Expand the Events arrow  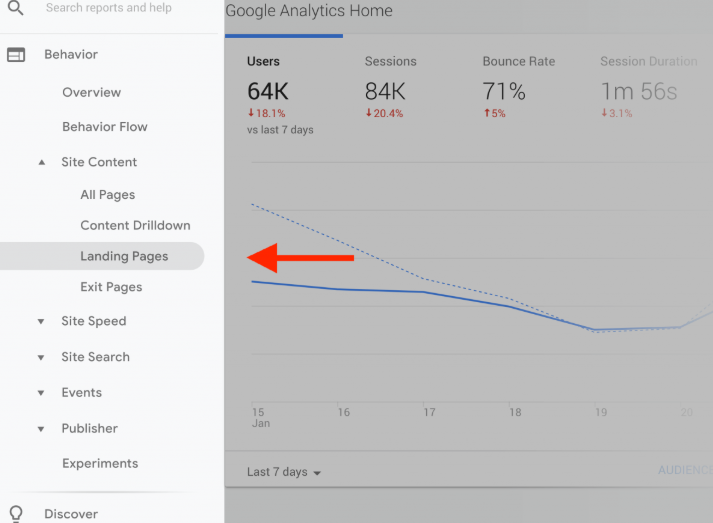[41, 393]
